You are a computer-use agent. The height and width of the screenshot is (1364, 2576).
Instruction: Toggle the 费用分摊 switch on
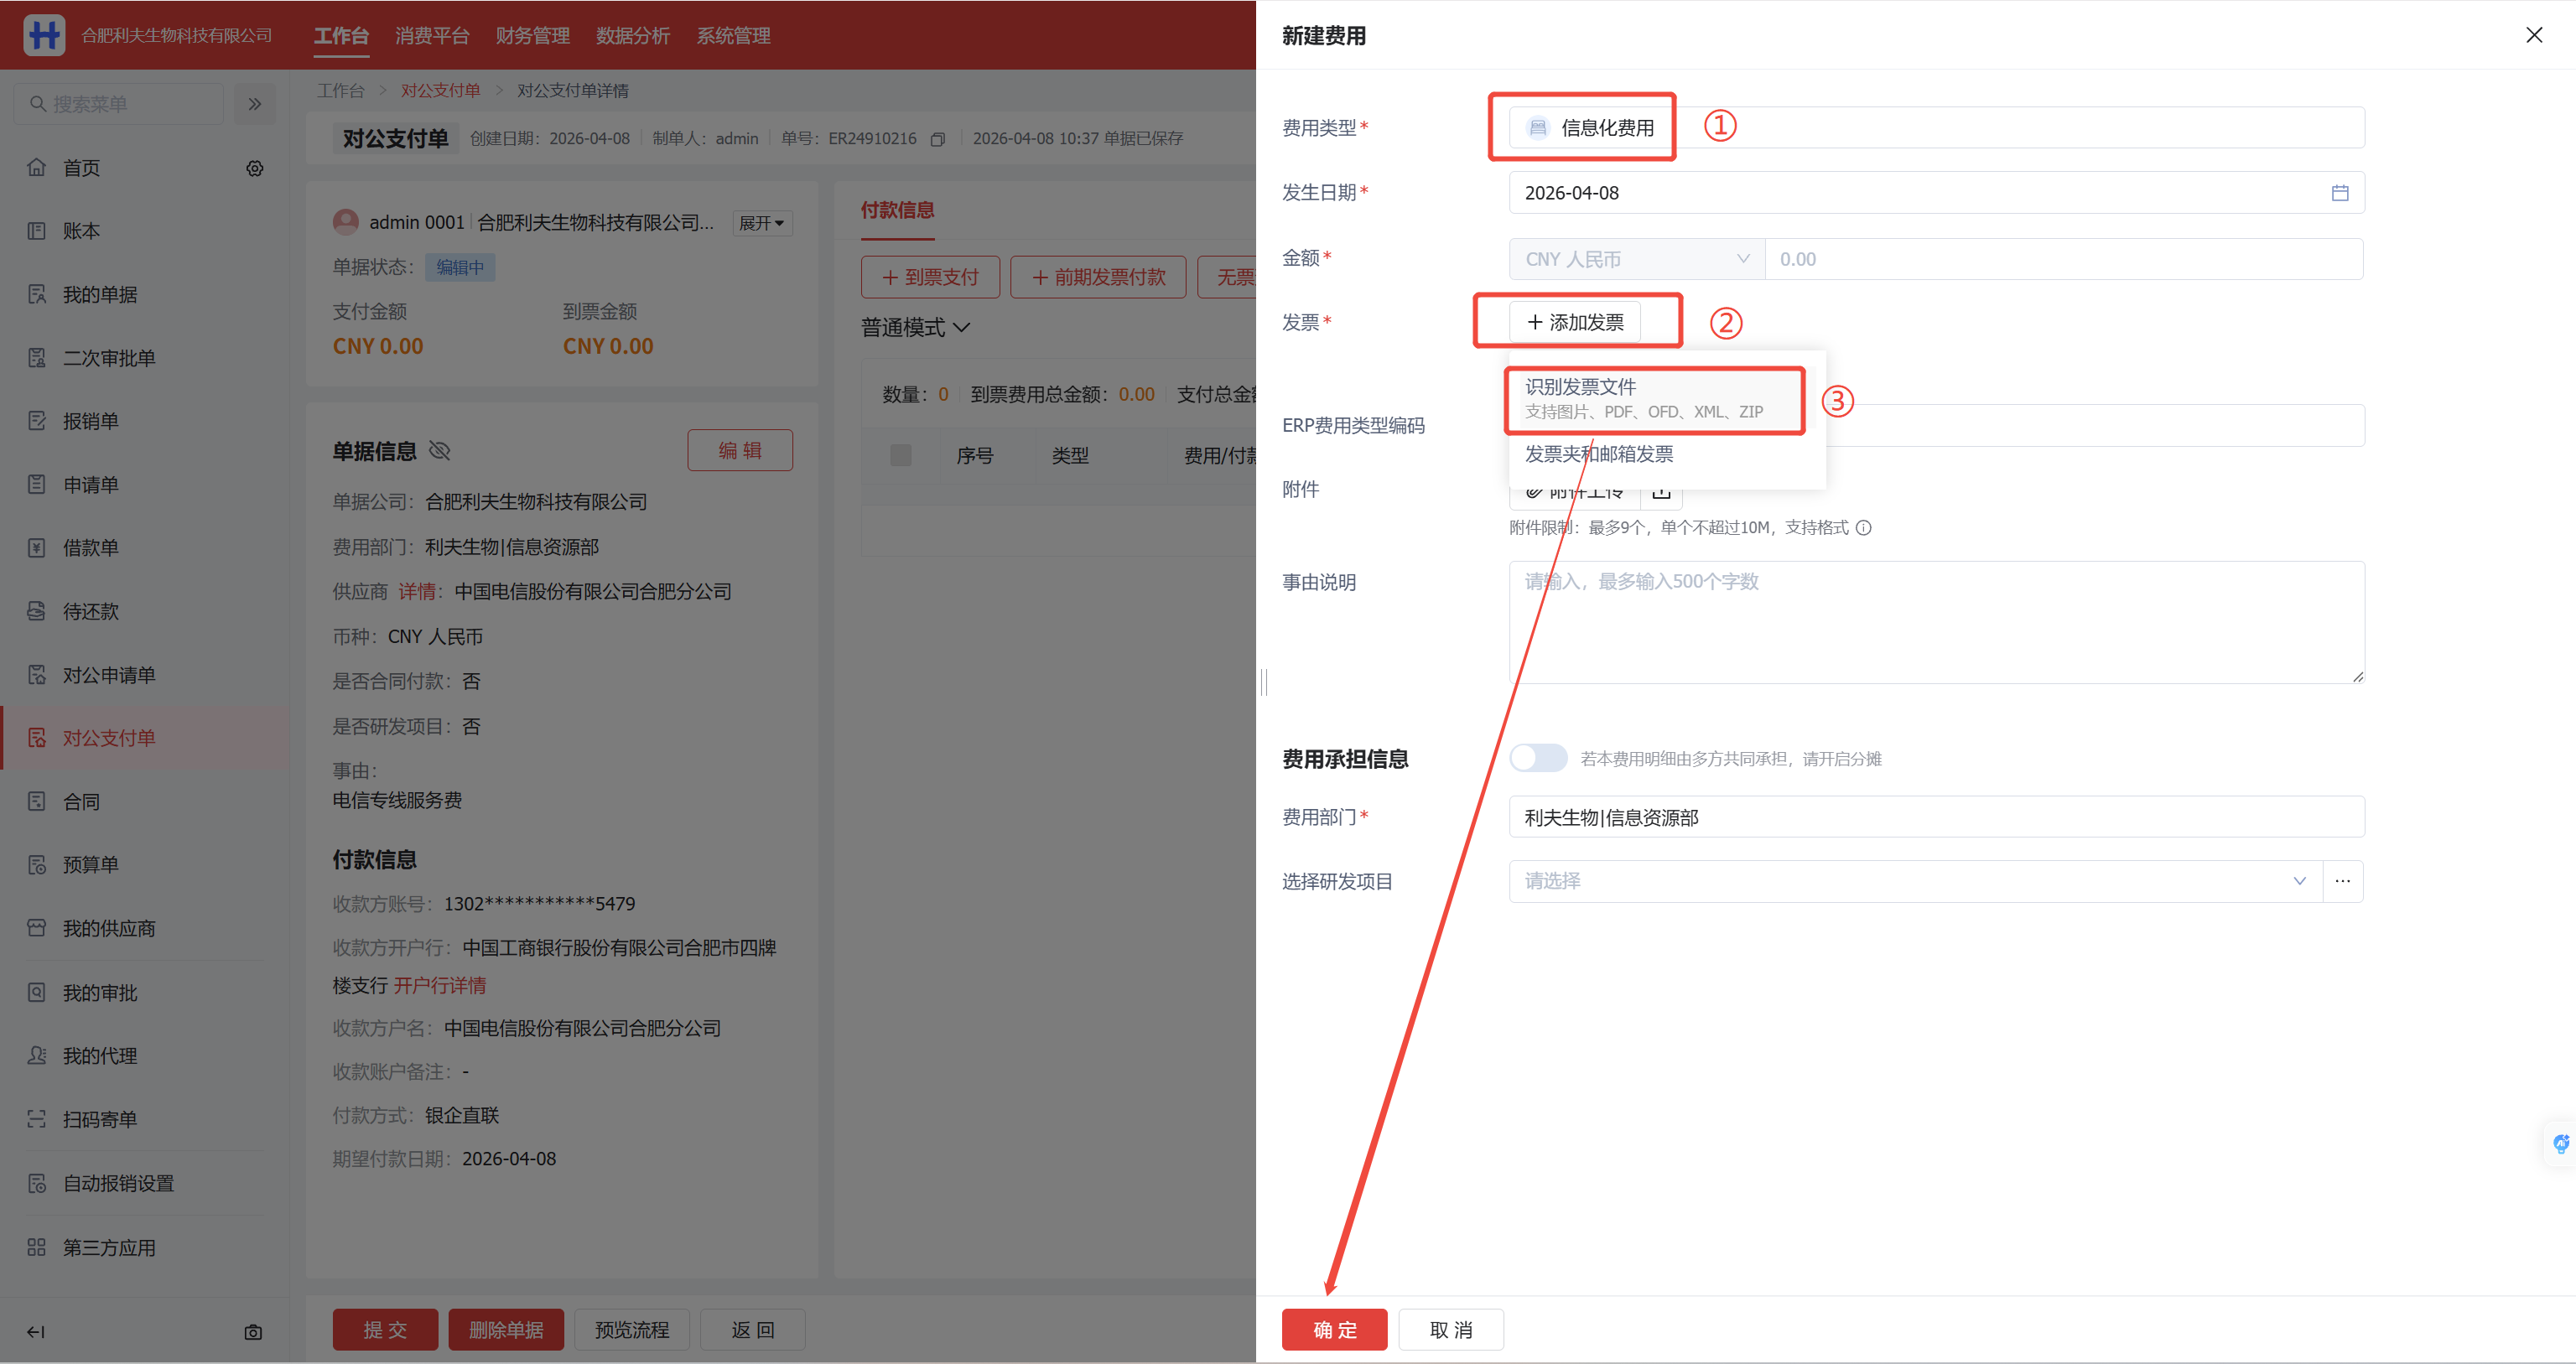click(x=1538, y=758)
